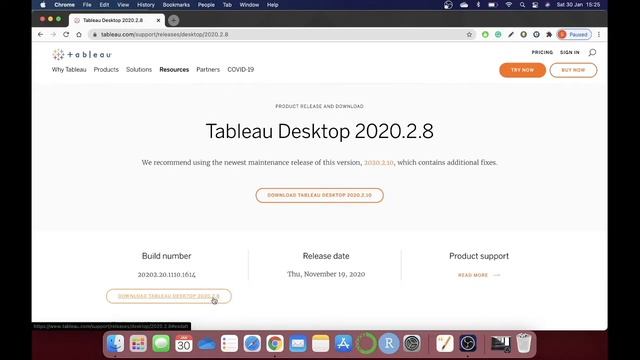640x360 pixels.
Task: Click Spotlight search in the menu bar
Action: [x=522, y=5]
